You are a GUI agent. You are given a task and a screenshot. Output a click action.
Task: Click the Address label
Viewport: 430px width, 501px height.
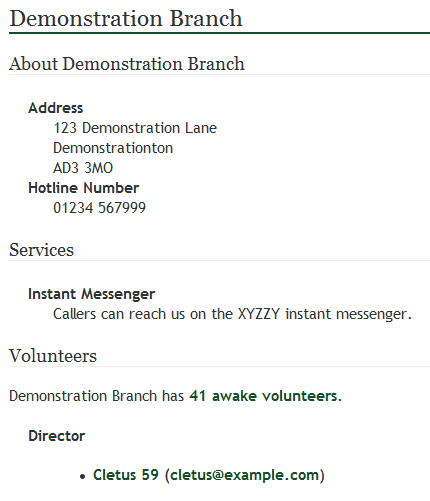[x=55, y=108]
